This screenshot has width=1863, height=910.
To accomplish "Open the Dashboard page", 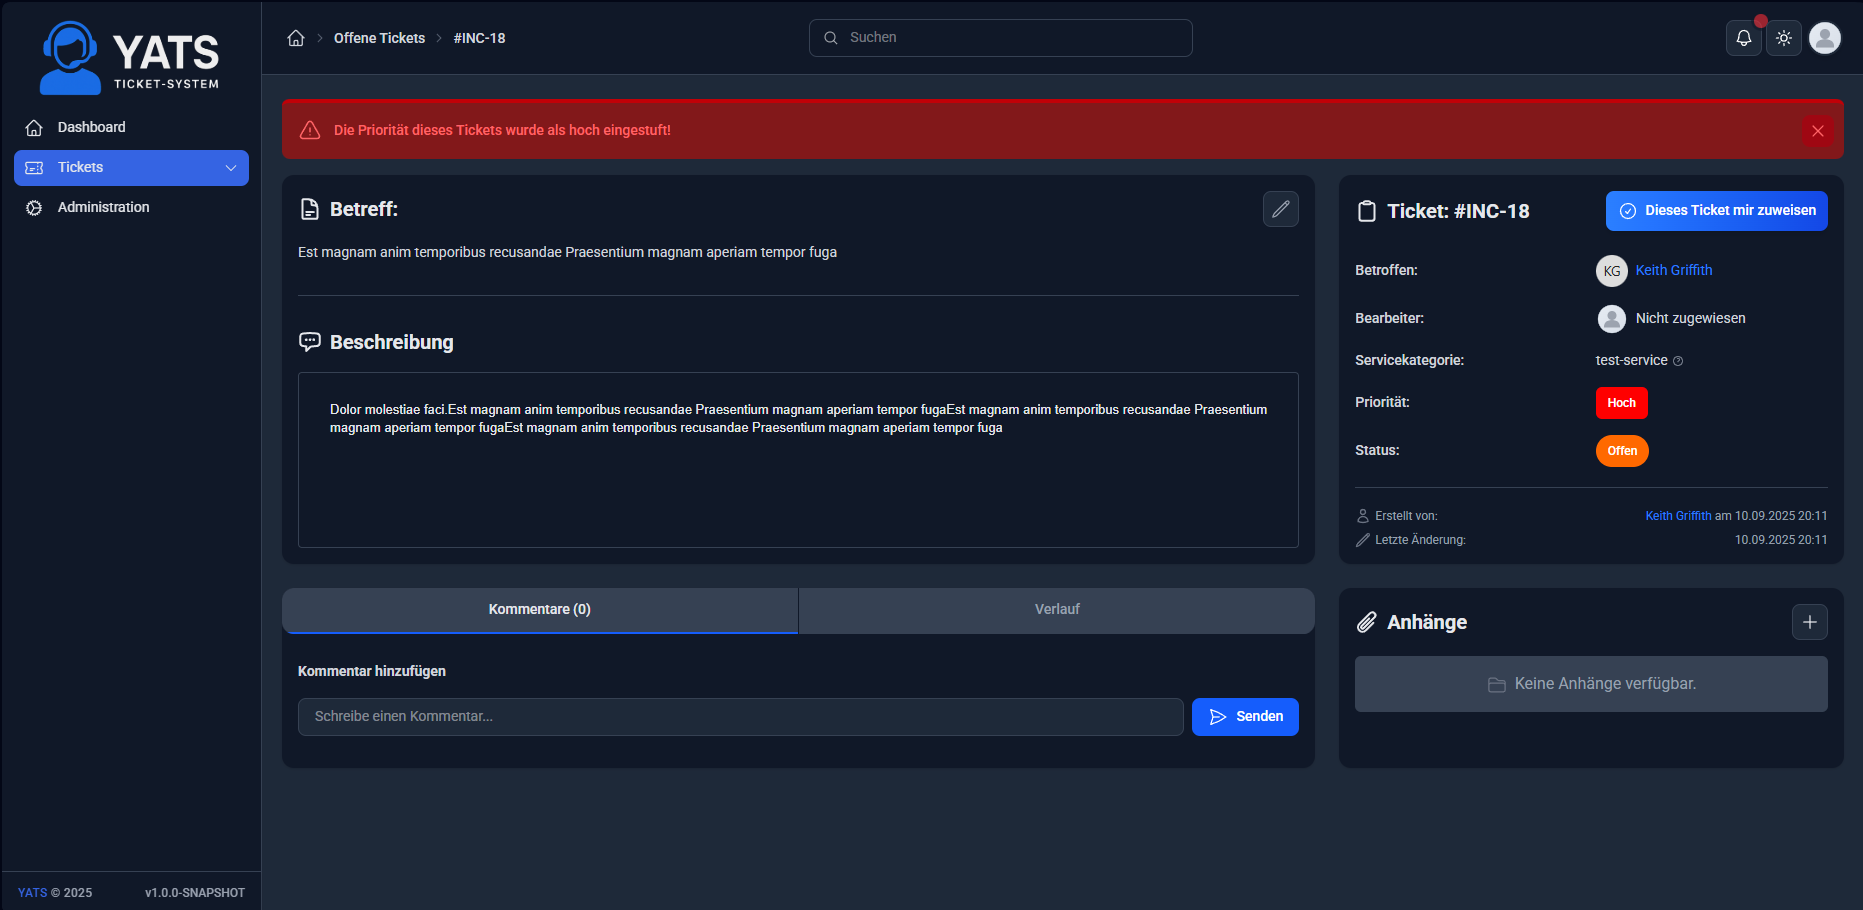I will (91, 127).
